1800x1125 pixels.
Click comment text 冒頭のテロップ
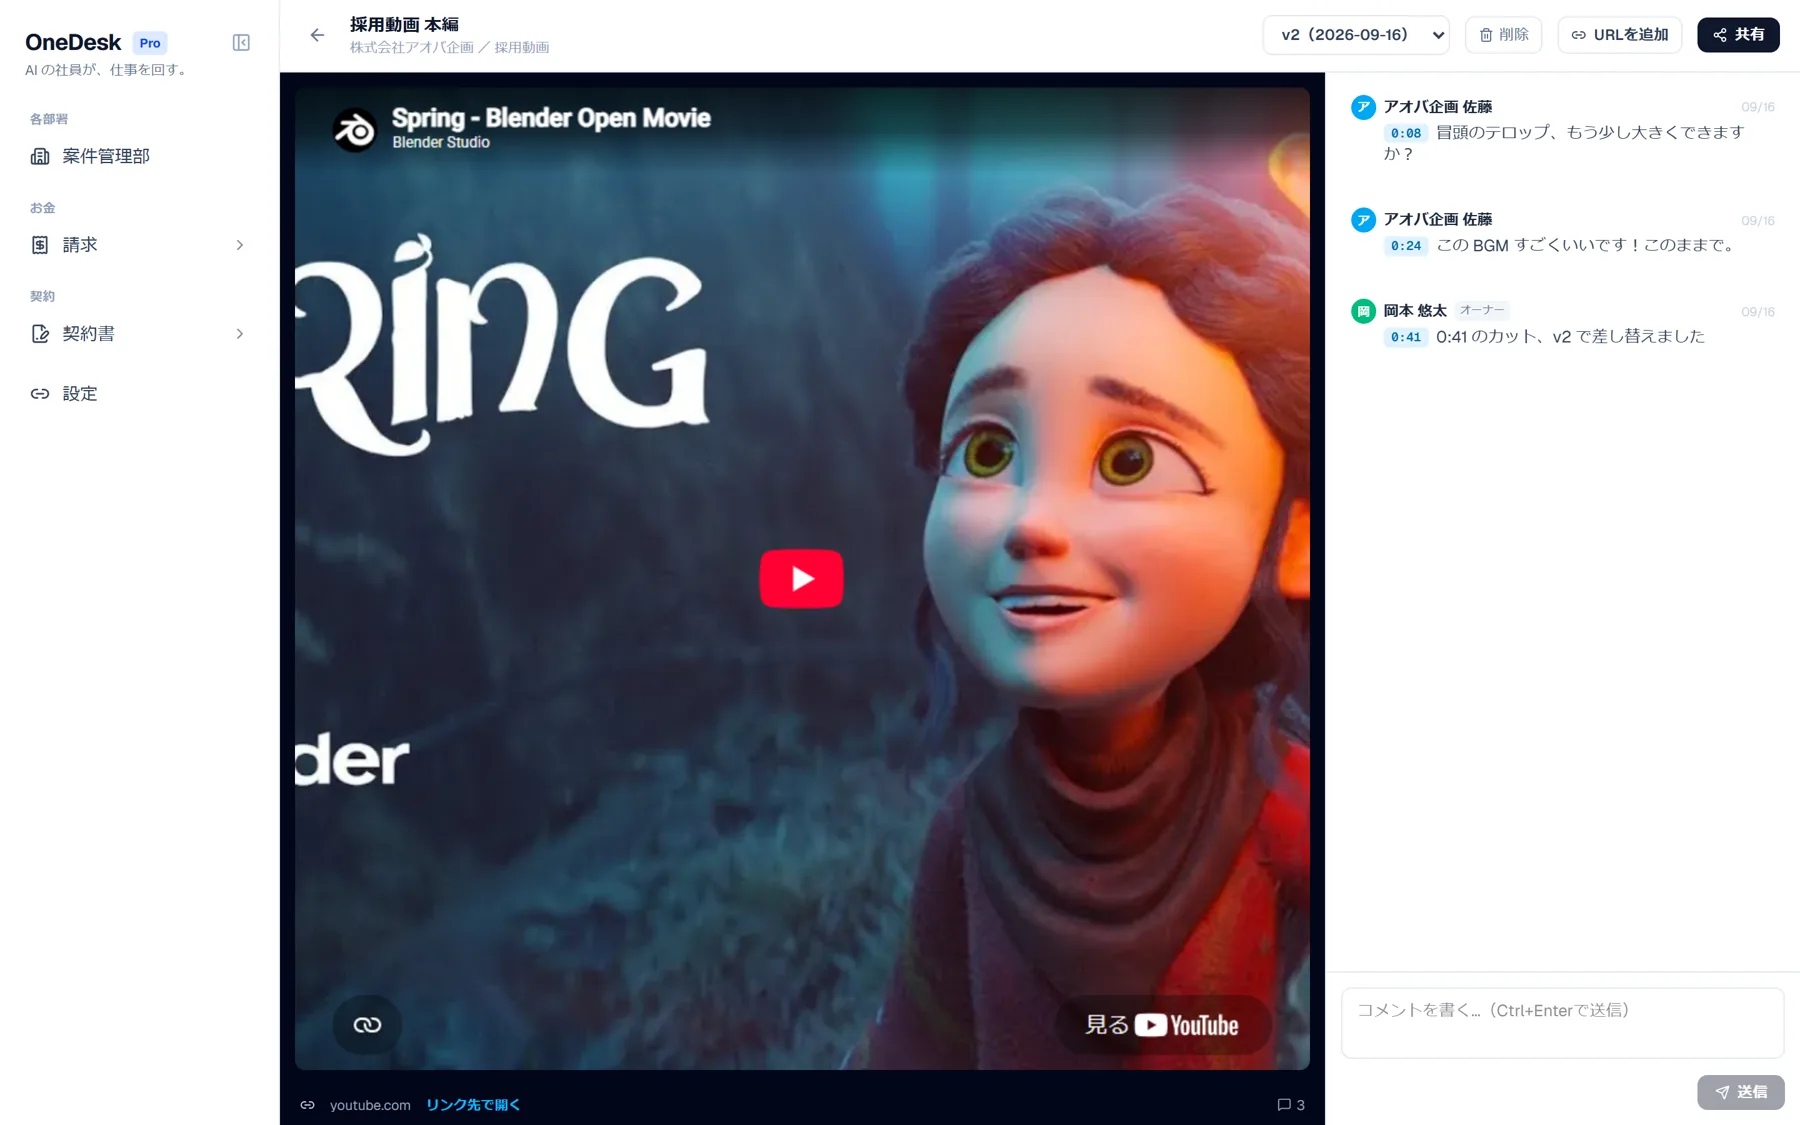(x=1565, y=143)
